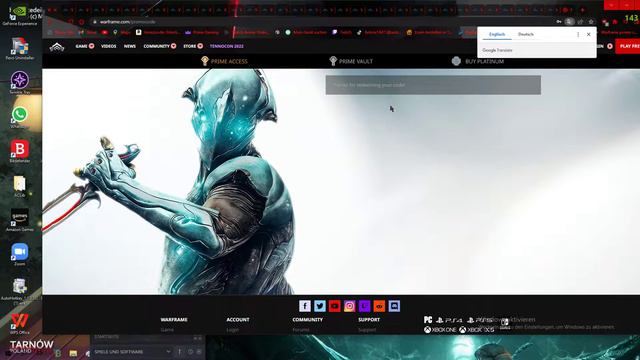Open WPS Office desktop shortcut
Image resolution: width=640 pixels, height=360 pixels.
click(x=20, y=324)
